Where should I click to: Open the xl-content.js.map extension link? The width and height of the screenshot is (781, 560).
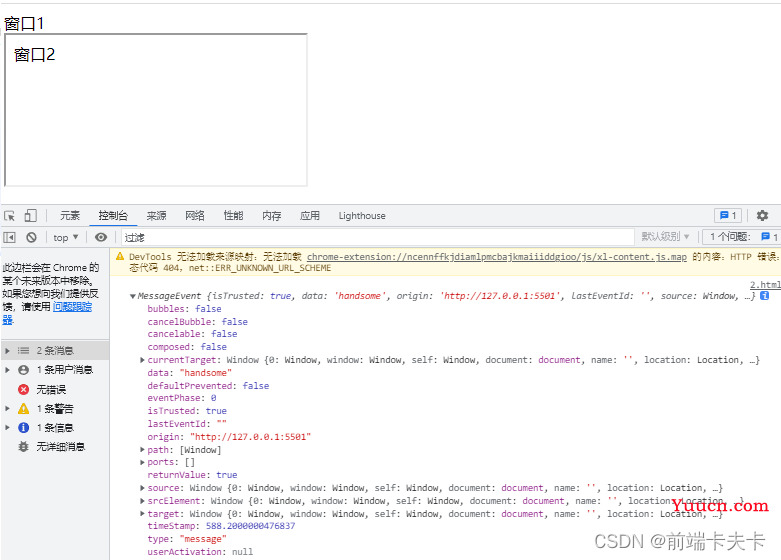coord(497,257)
